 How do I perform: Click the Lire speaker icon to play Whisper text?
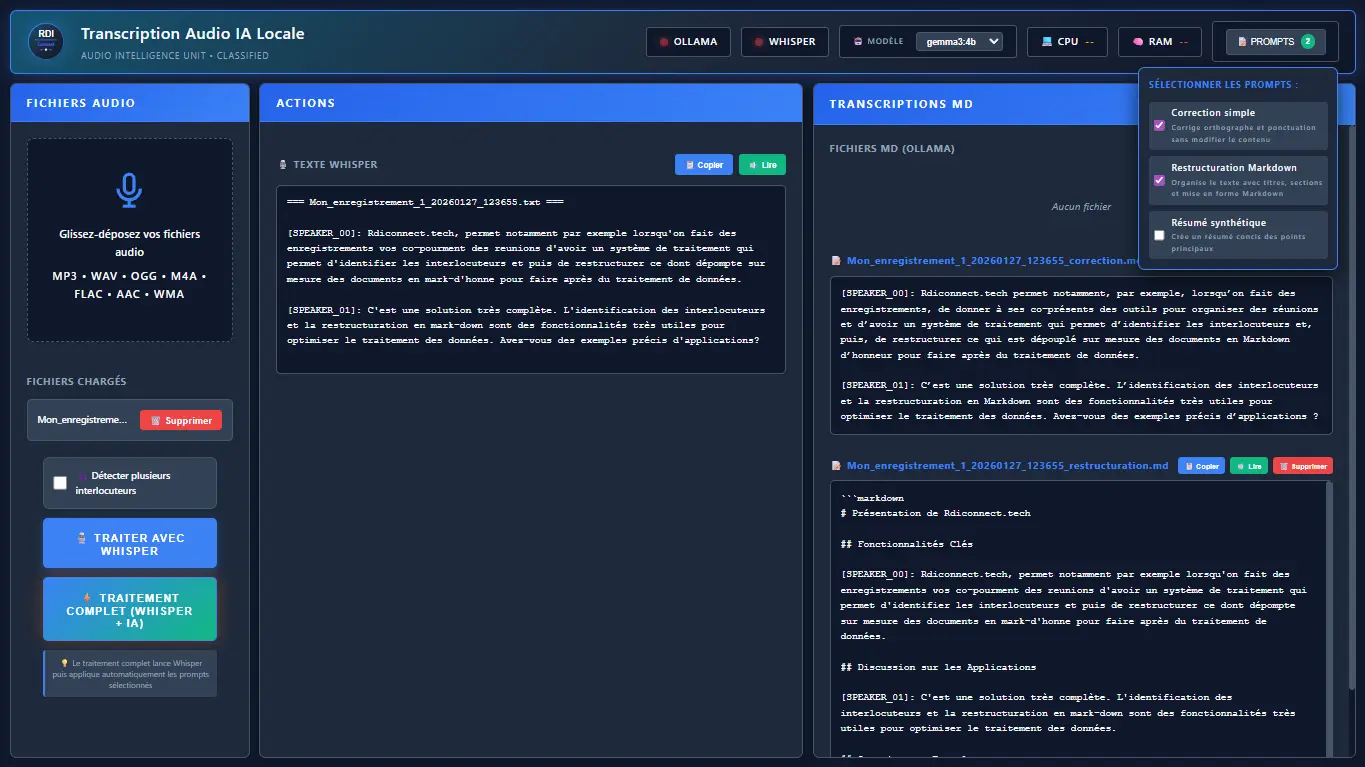[x=752, y=164]
